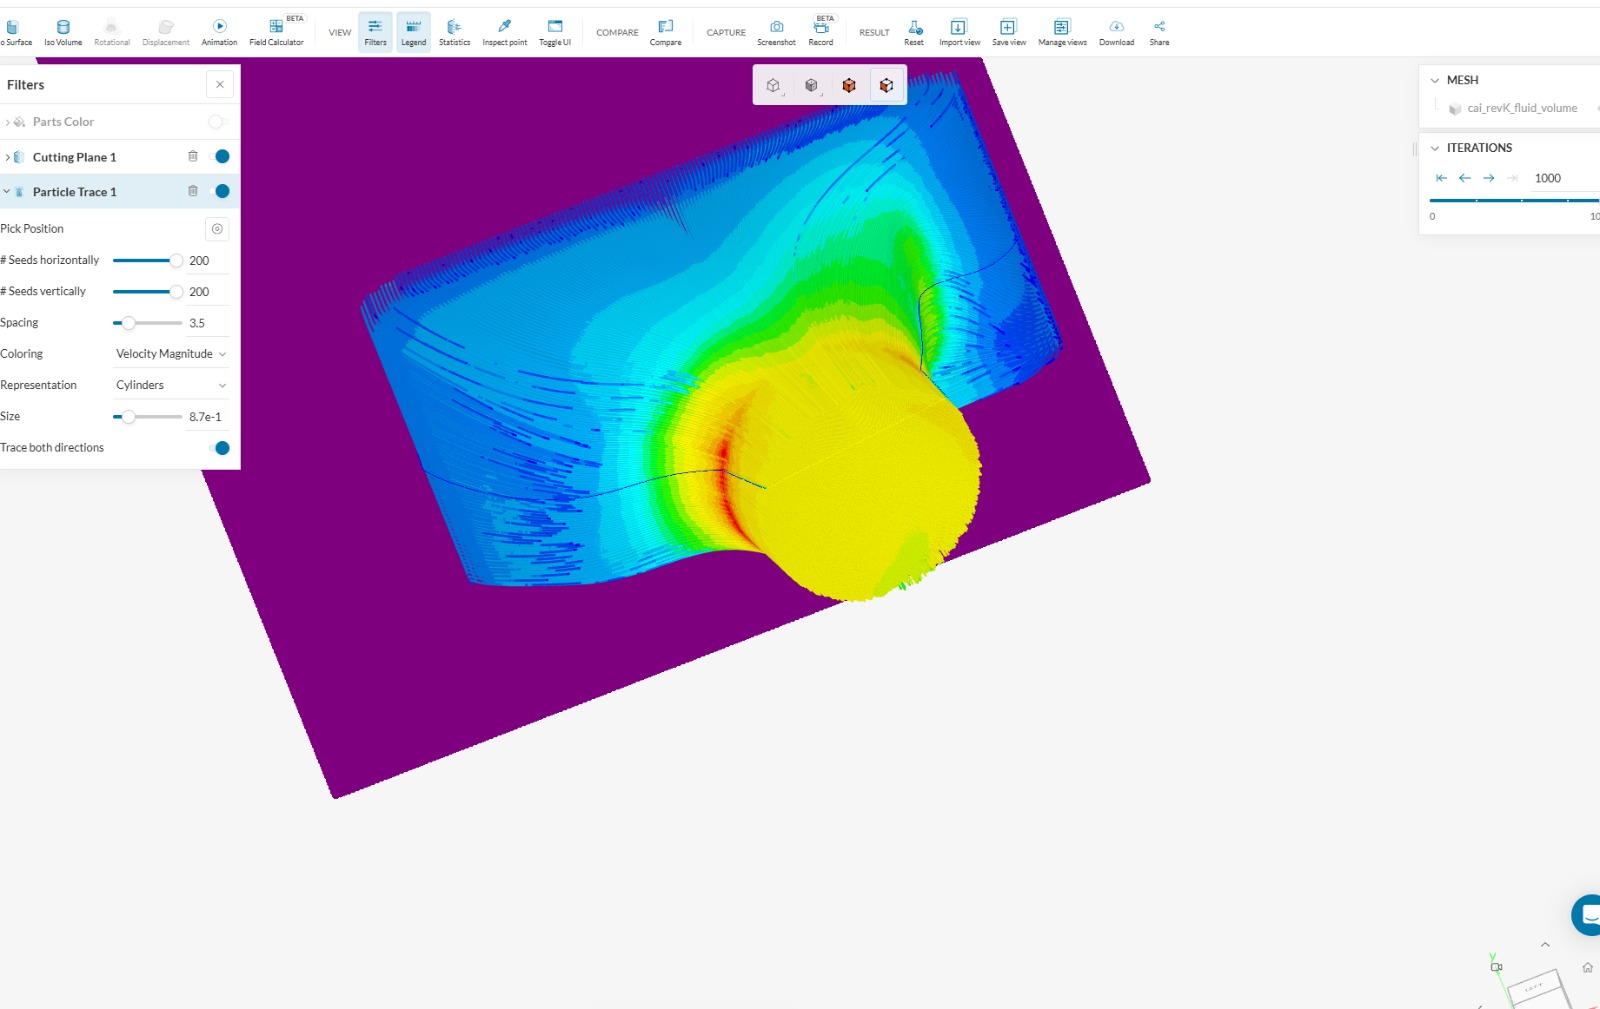Disable Trace both directions
Screen dimensions: 1600x1009
[x=220, y=448]
